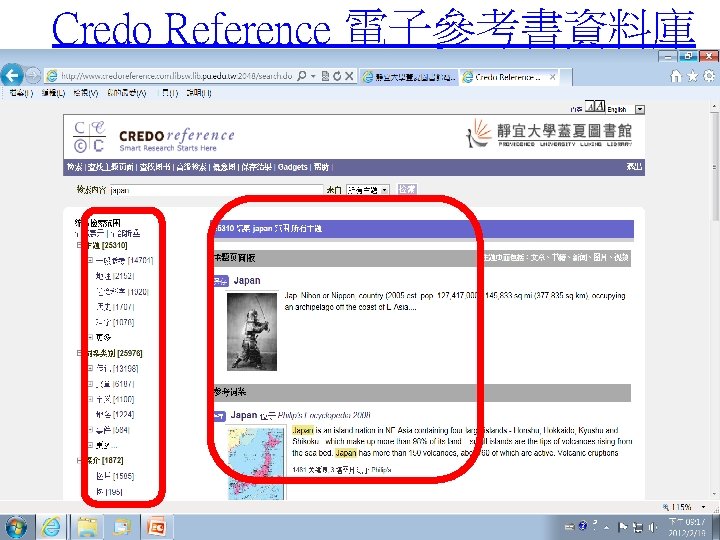720x540 pixels.
Task: Click the search button beside scope dropdown
Action: [x=407, y=189]
